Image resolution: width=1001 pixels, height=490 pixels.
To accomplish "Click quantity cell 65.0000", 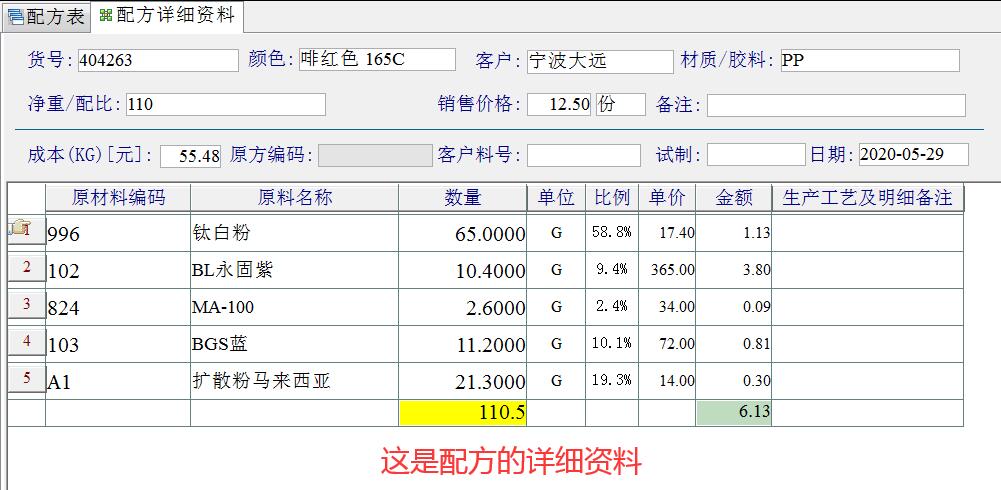I will [463, 233].
